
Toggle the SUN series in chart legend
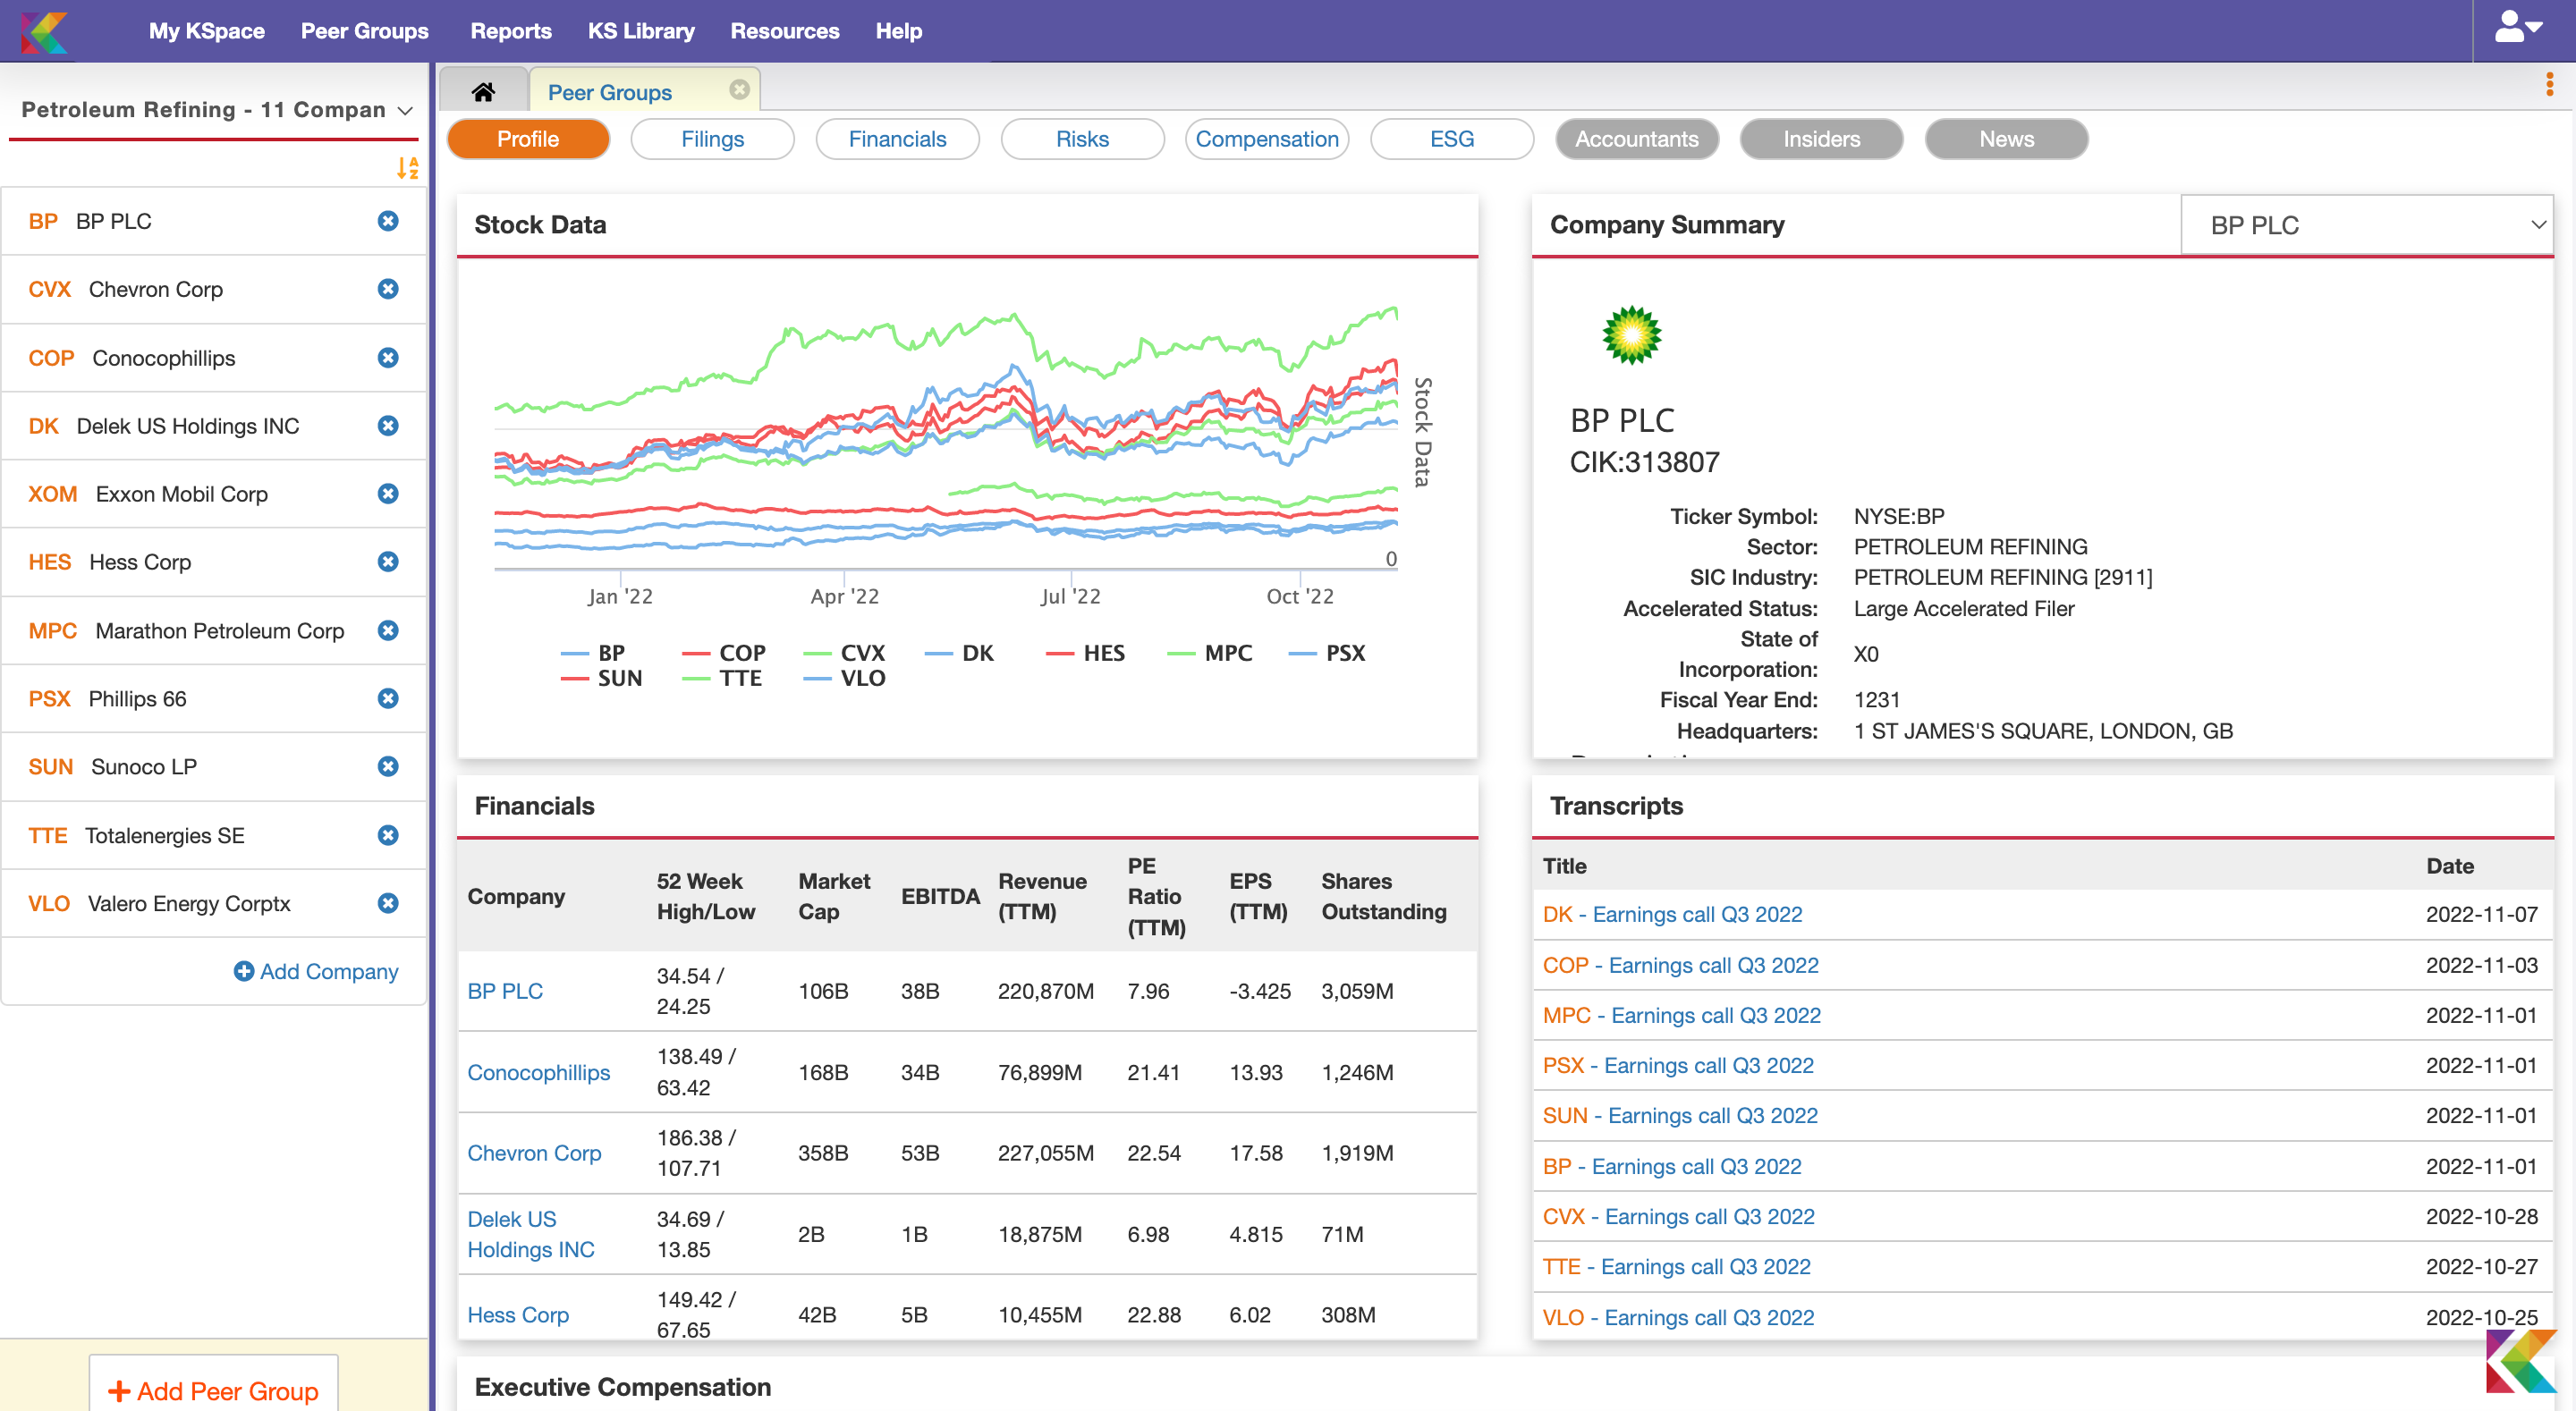[602, 678]
